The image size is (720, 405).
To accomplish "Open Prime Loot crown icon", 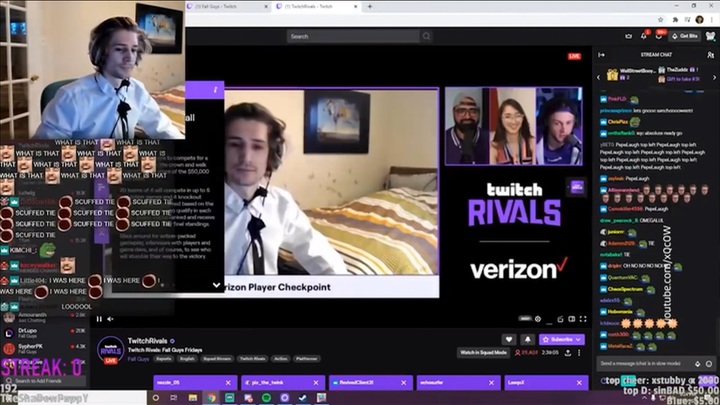I will pos(629,36).
